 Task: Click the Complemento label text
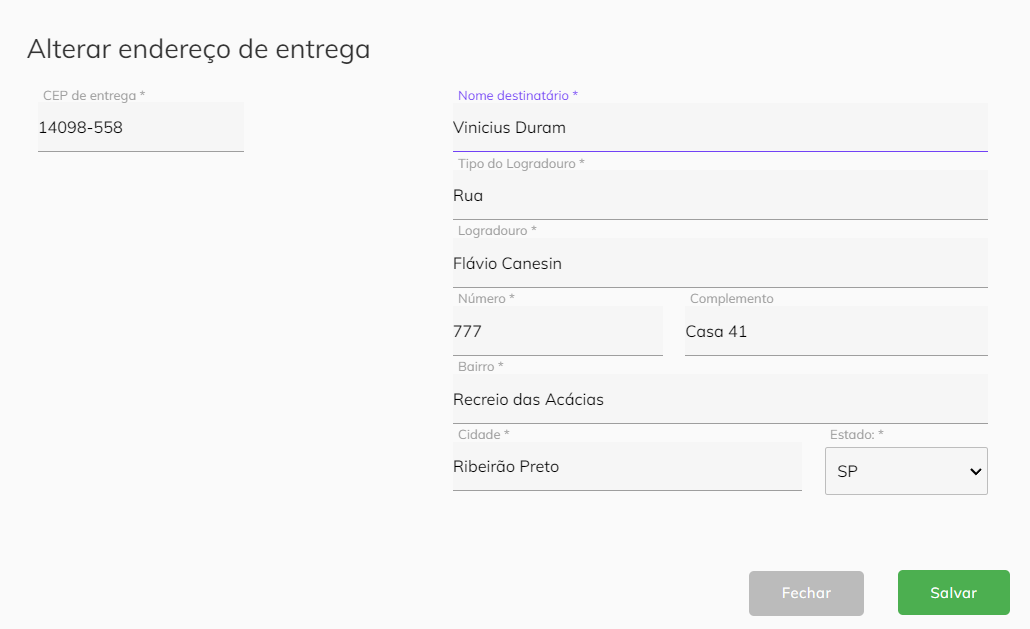pyautogui.click(x=731, y=299)
